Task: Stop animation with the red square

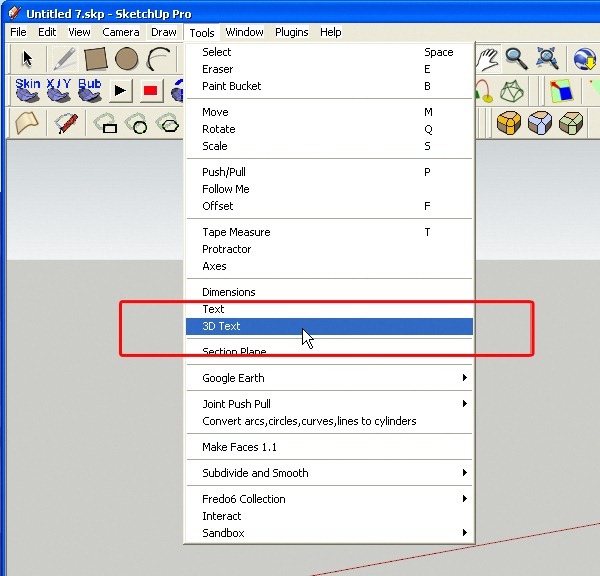Action: [151, 91]
